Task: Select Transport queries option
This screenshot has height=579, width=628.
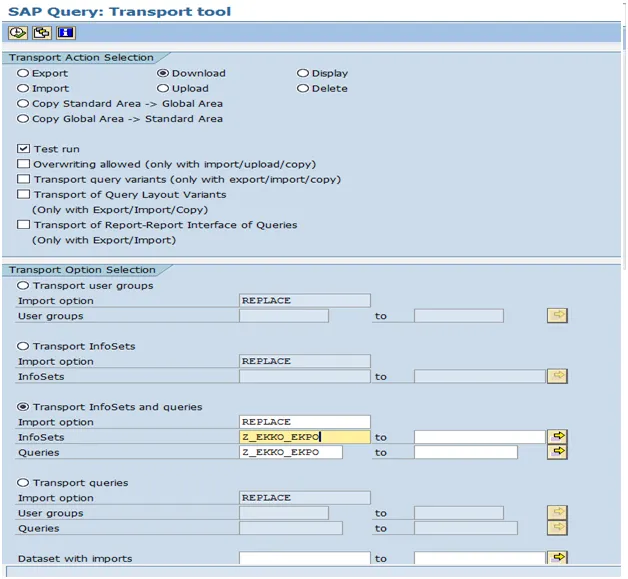Action: click(23, 482)
